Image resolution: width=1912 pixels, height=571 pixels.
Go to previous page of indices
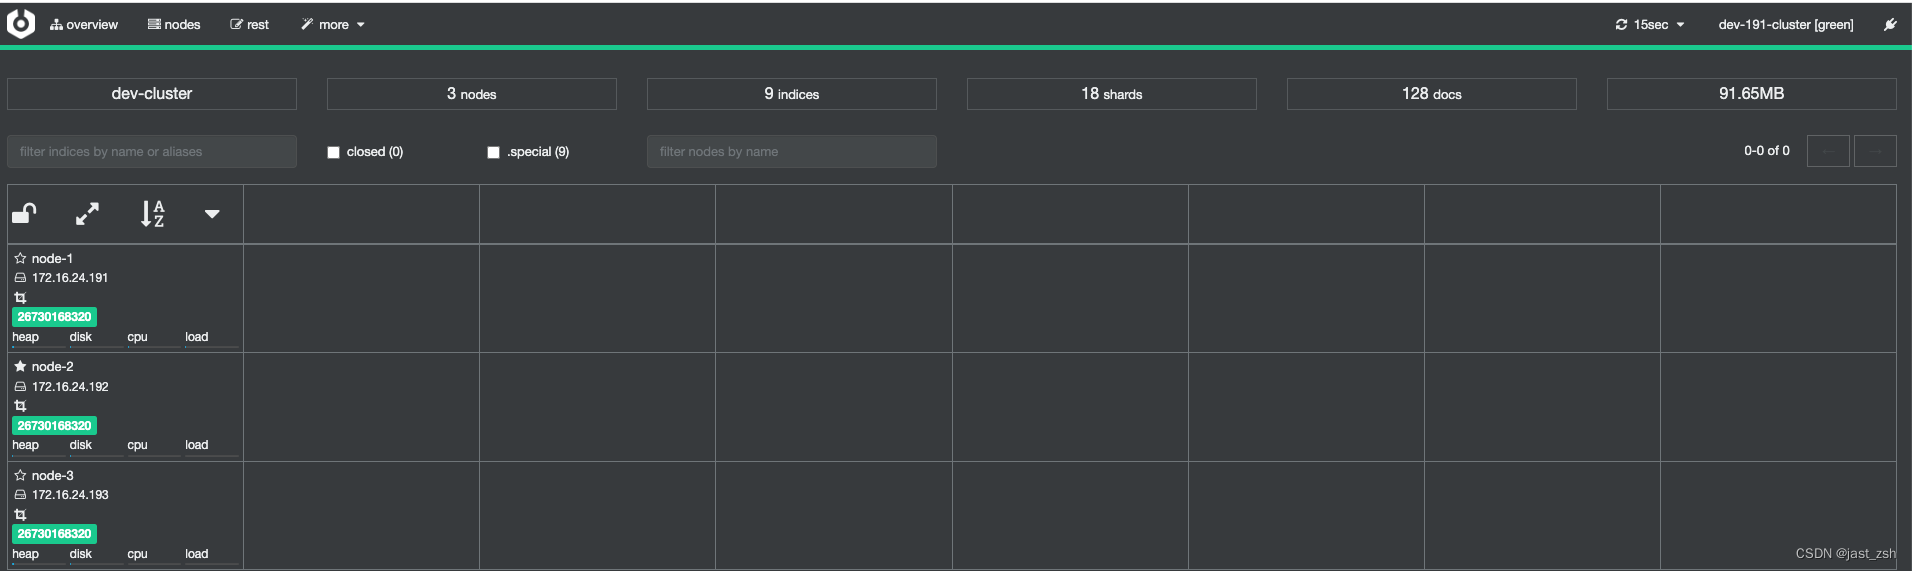(x=1828, y=151)
